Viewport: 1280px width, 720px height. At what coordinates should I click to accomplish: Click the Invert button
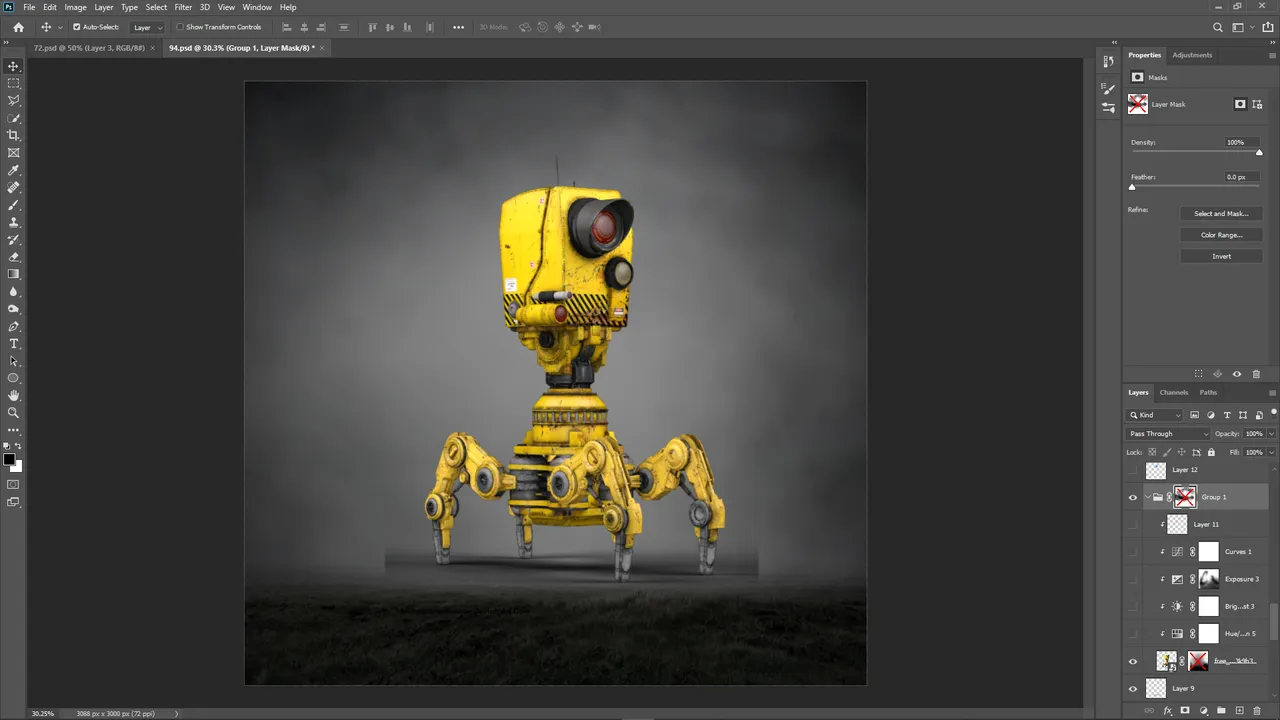(1221, 256)
